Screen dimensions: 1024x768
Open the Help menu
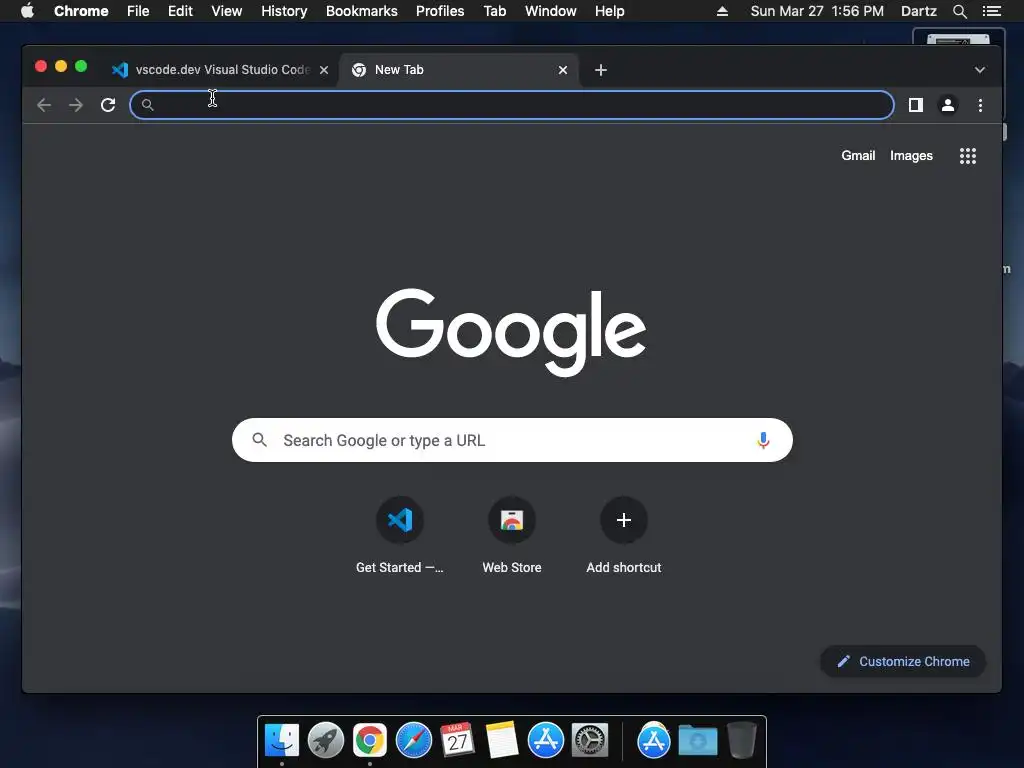coord(609,11)
